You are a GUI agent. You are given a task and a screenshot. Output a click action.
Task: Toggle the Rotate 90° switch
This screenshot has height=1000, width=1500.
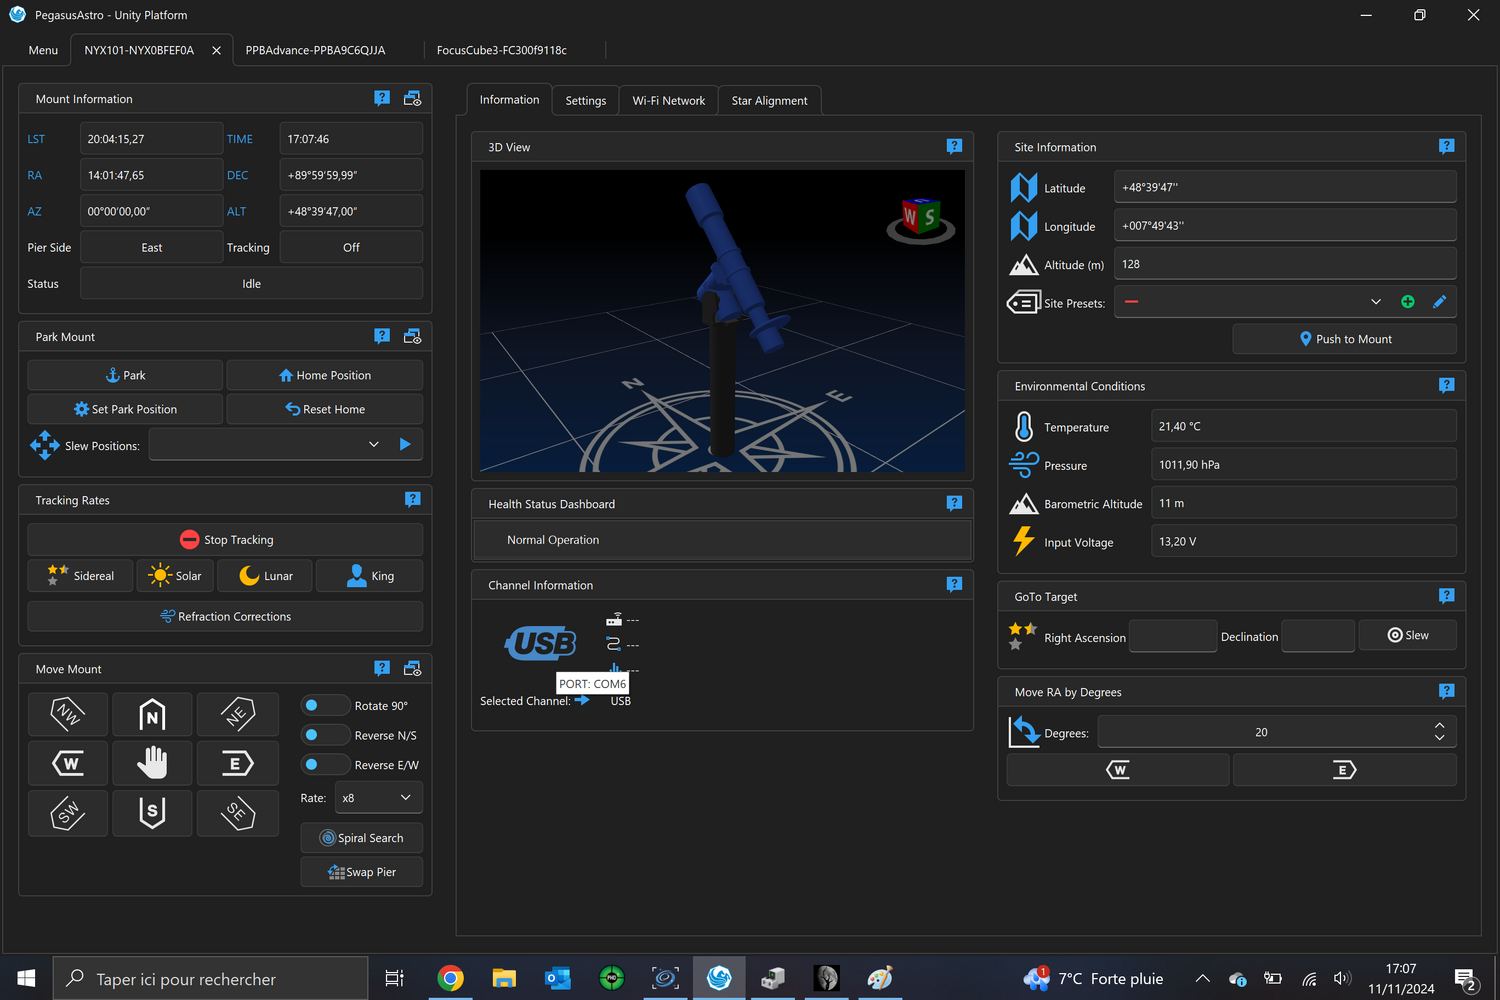coord(325,704)
